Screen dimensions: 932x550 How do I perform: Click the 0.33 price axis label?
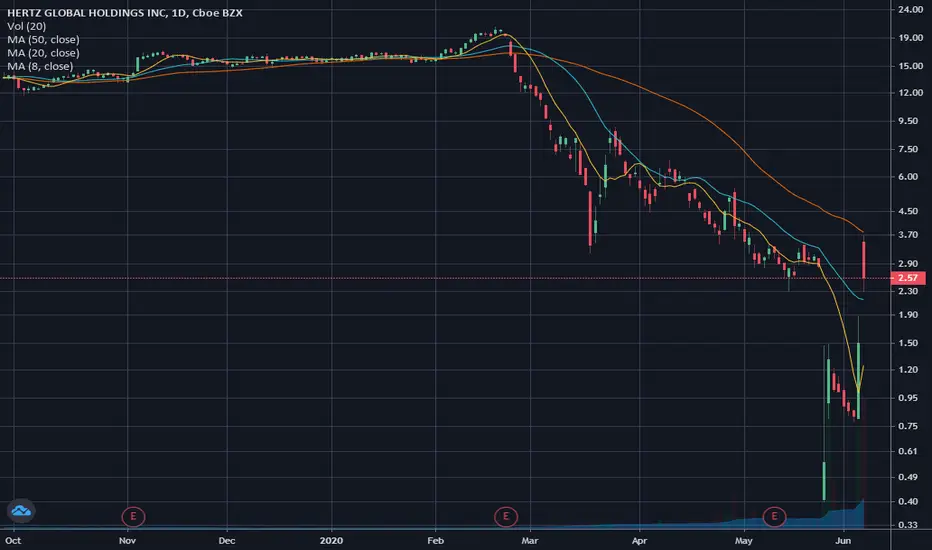pos(908,525)
